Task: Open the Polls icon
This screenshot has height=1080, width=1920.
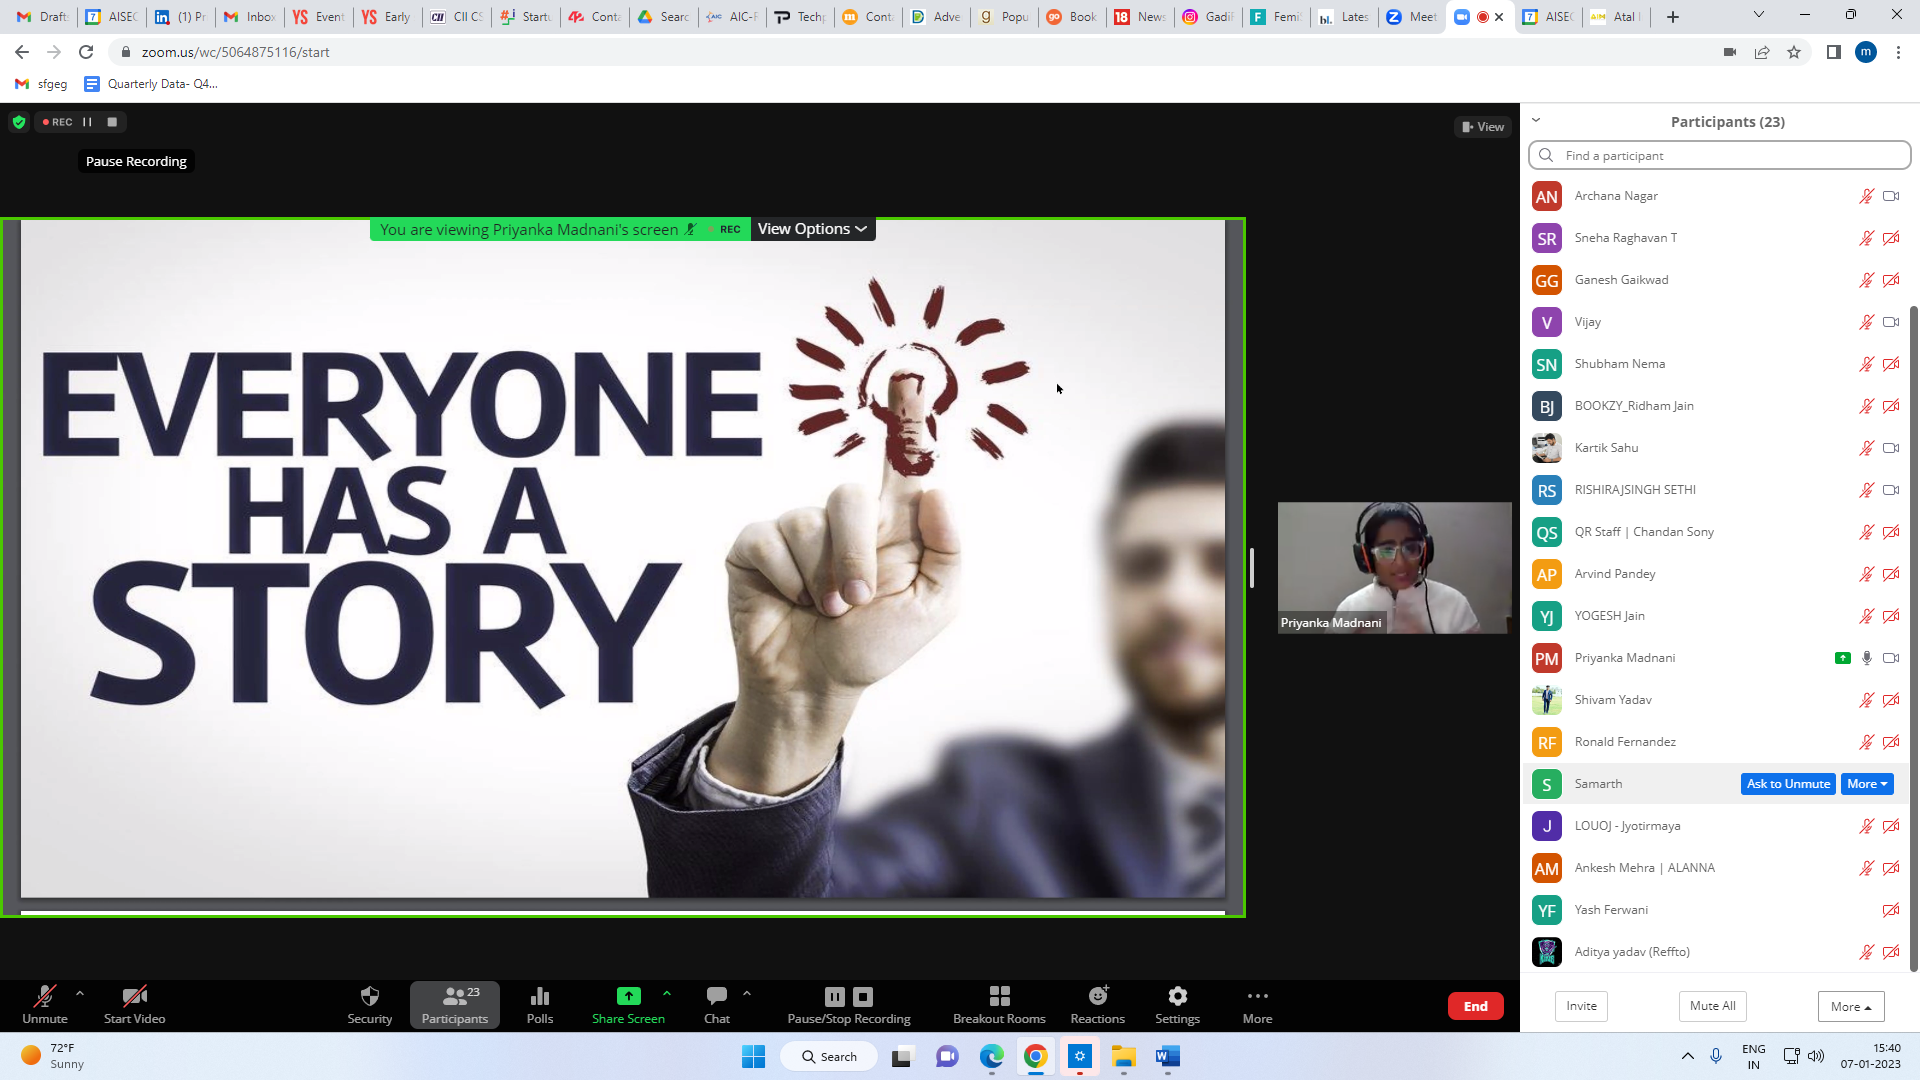Action: pos(540,996)
